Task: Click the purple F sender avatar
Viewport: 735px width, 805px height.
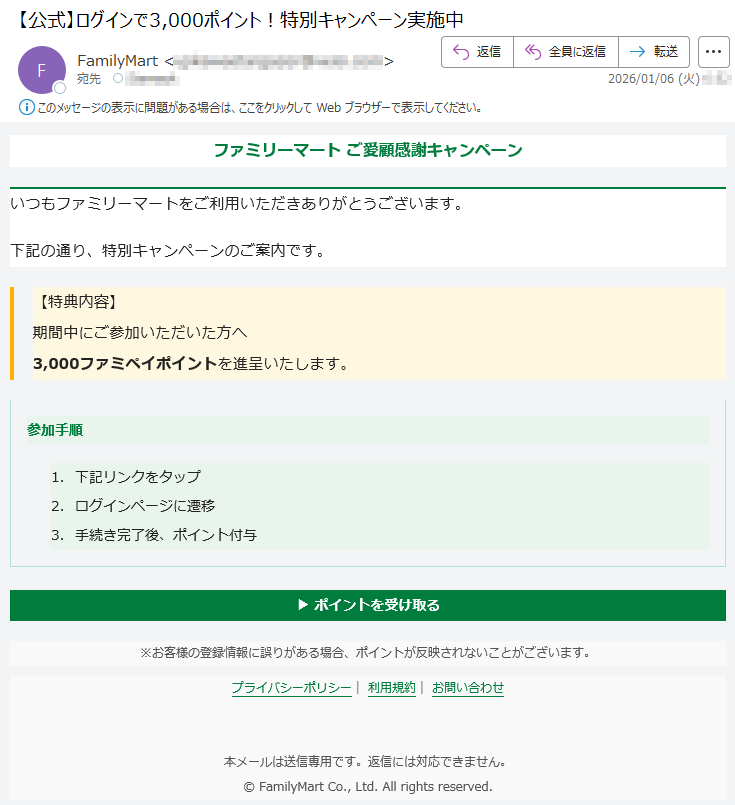Action: click(41, 70)
